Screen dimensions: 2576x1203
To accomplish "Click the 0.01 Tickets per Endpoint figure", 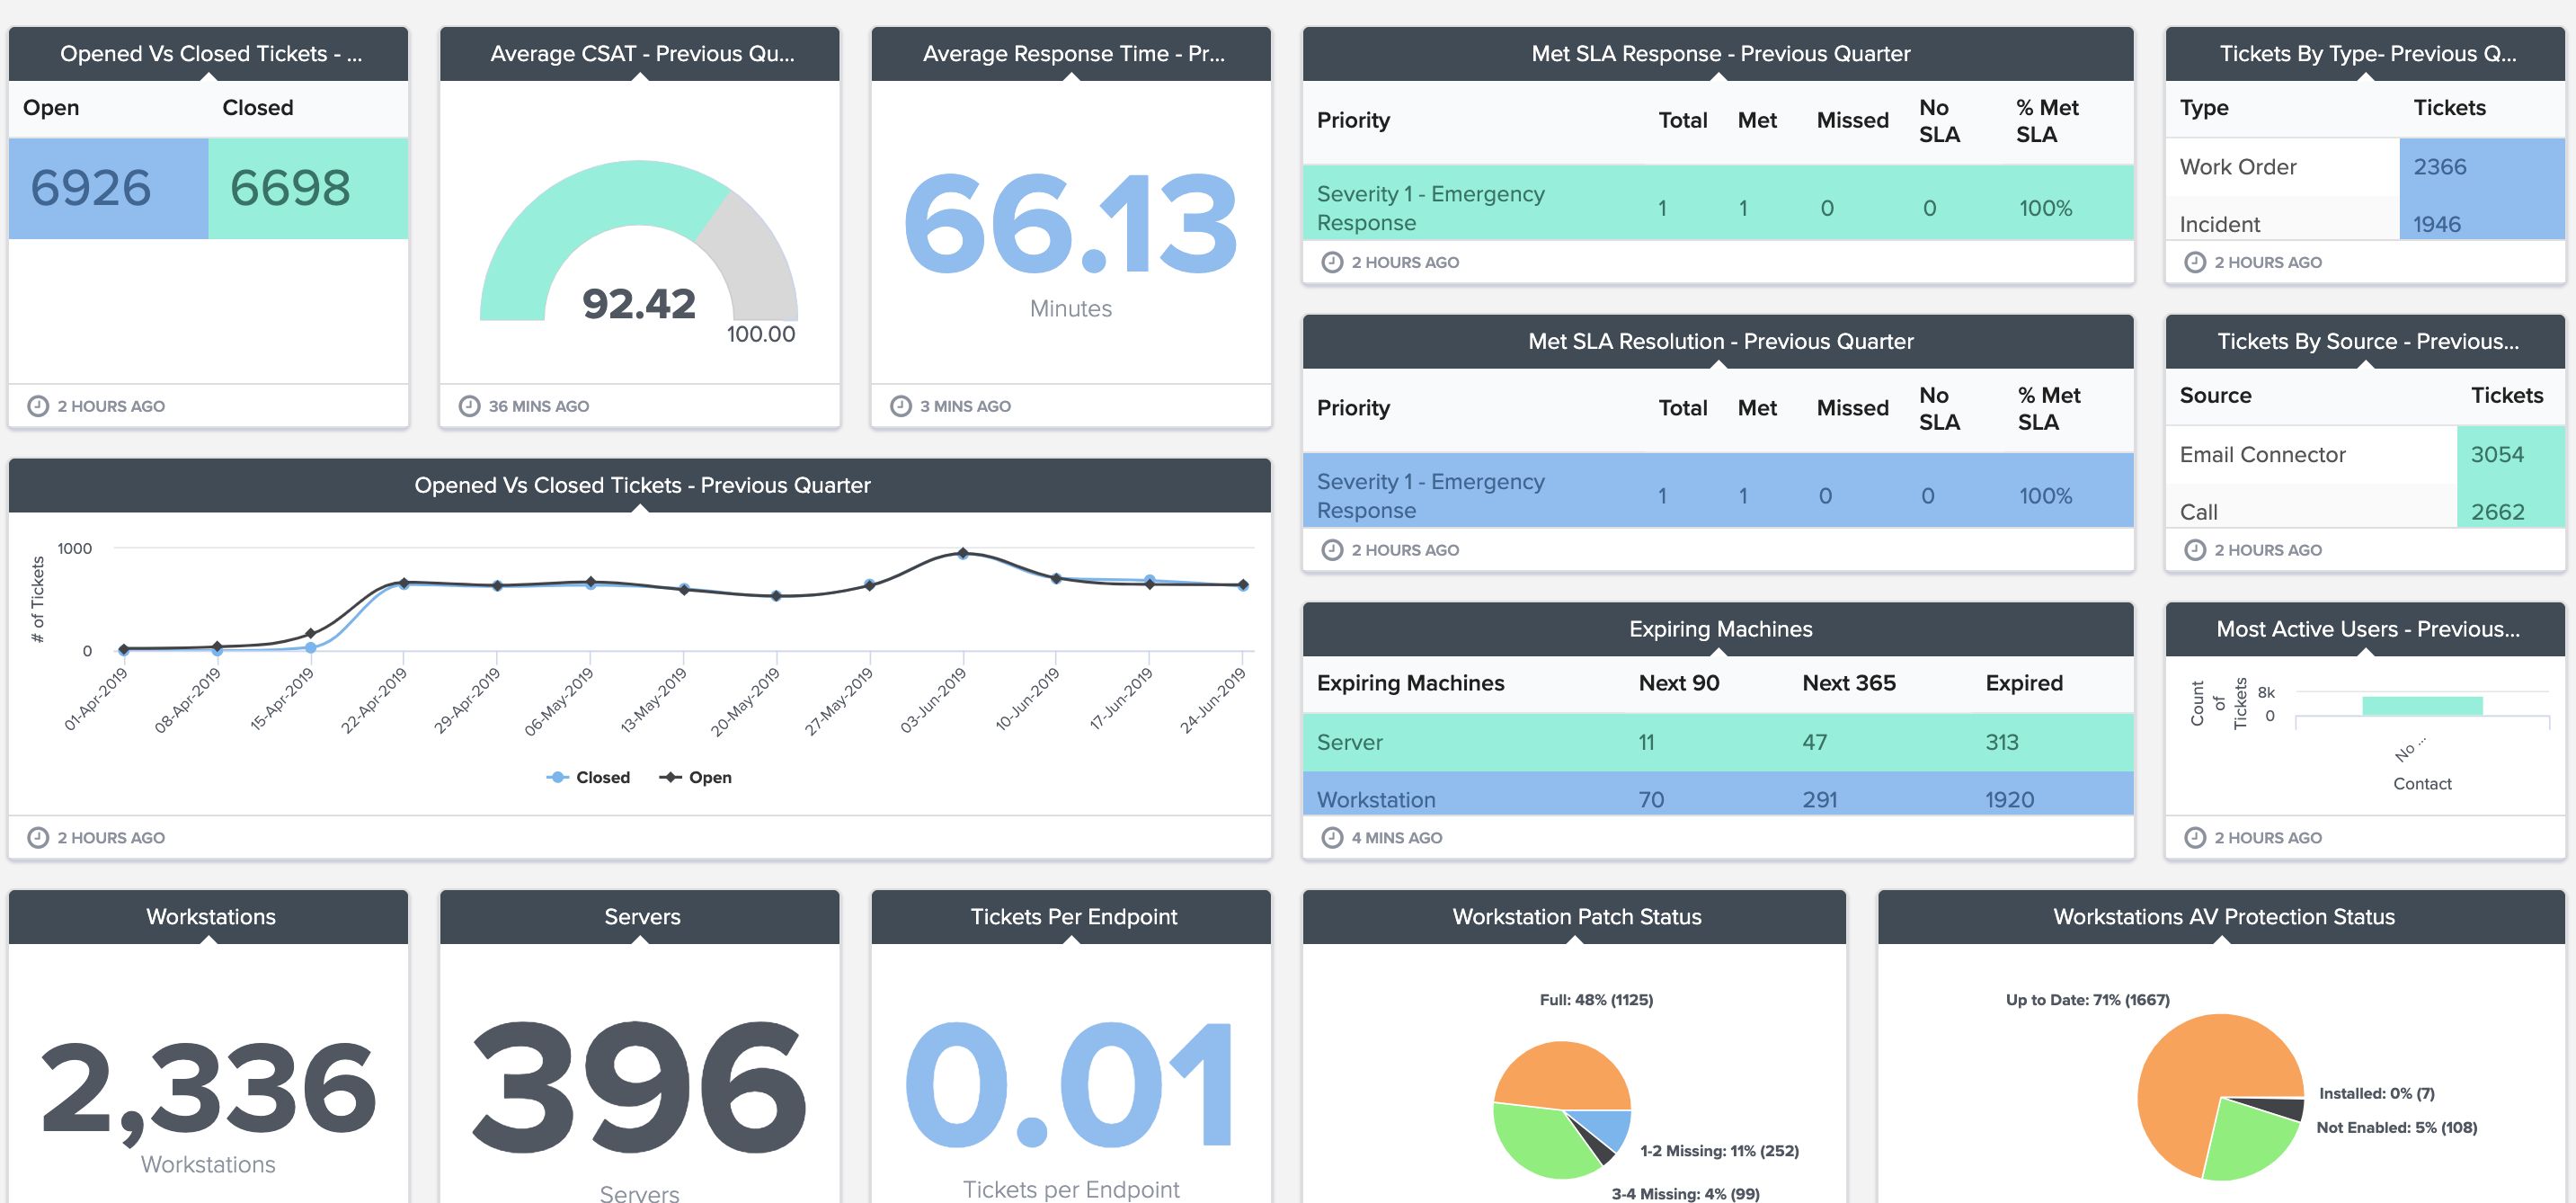I will 1070,1086.
